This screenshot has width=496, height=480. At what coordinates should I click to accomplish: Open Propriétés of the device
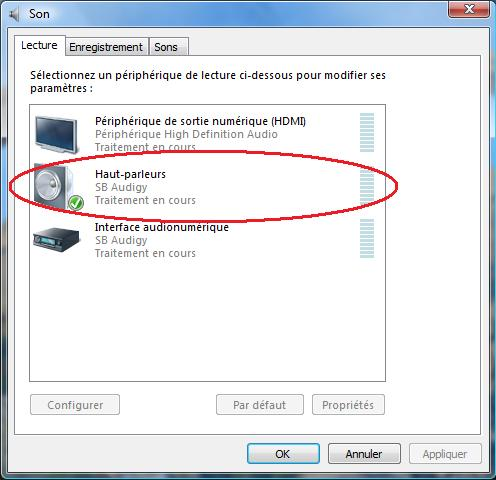[x=348, y=405]
